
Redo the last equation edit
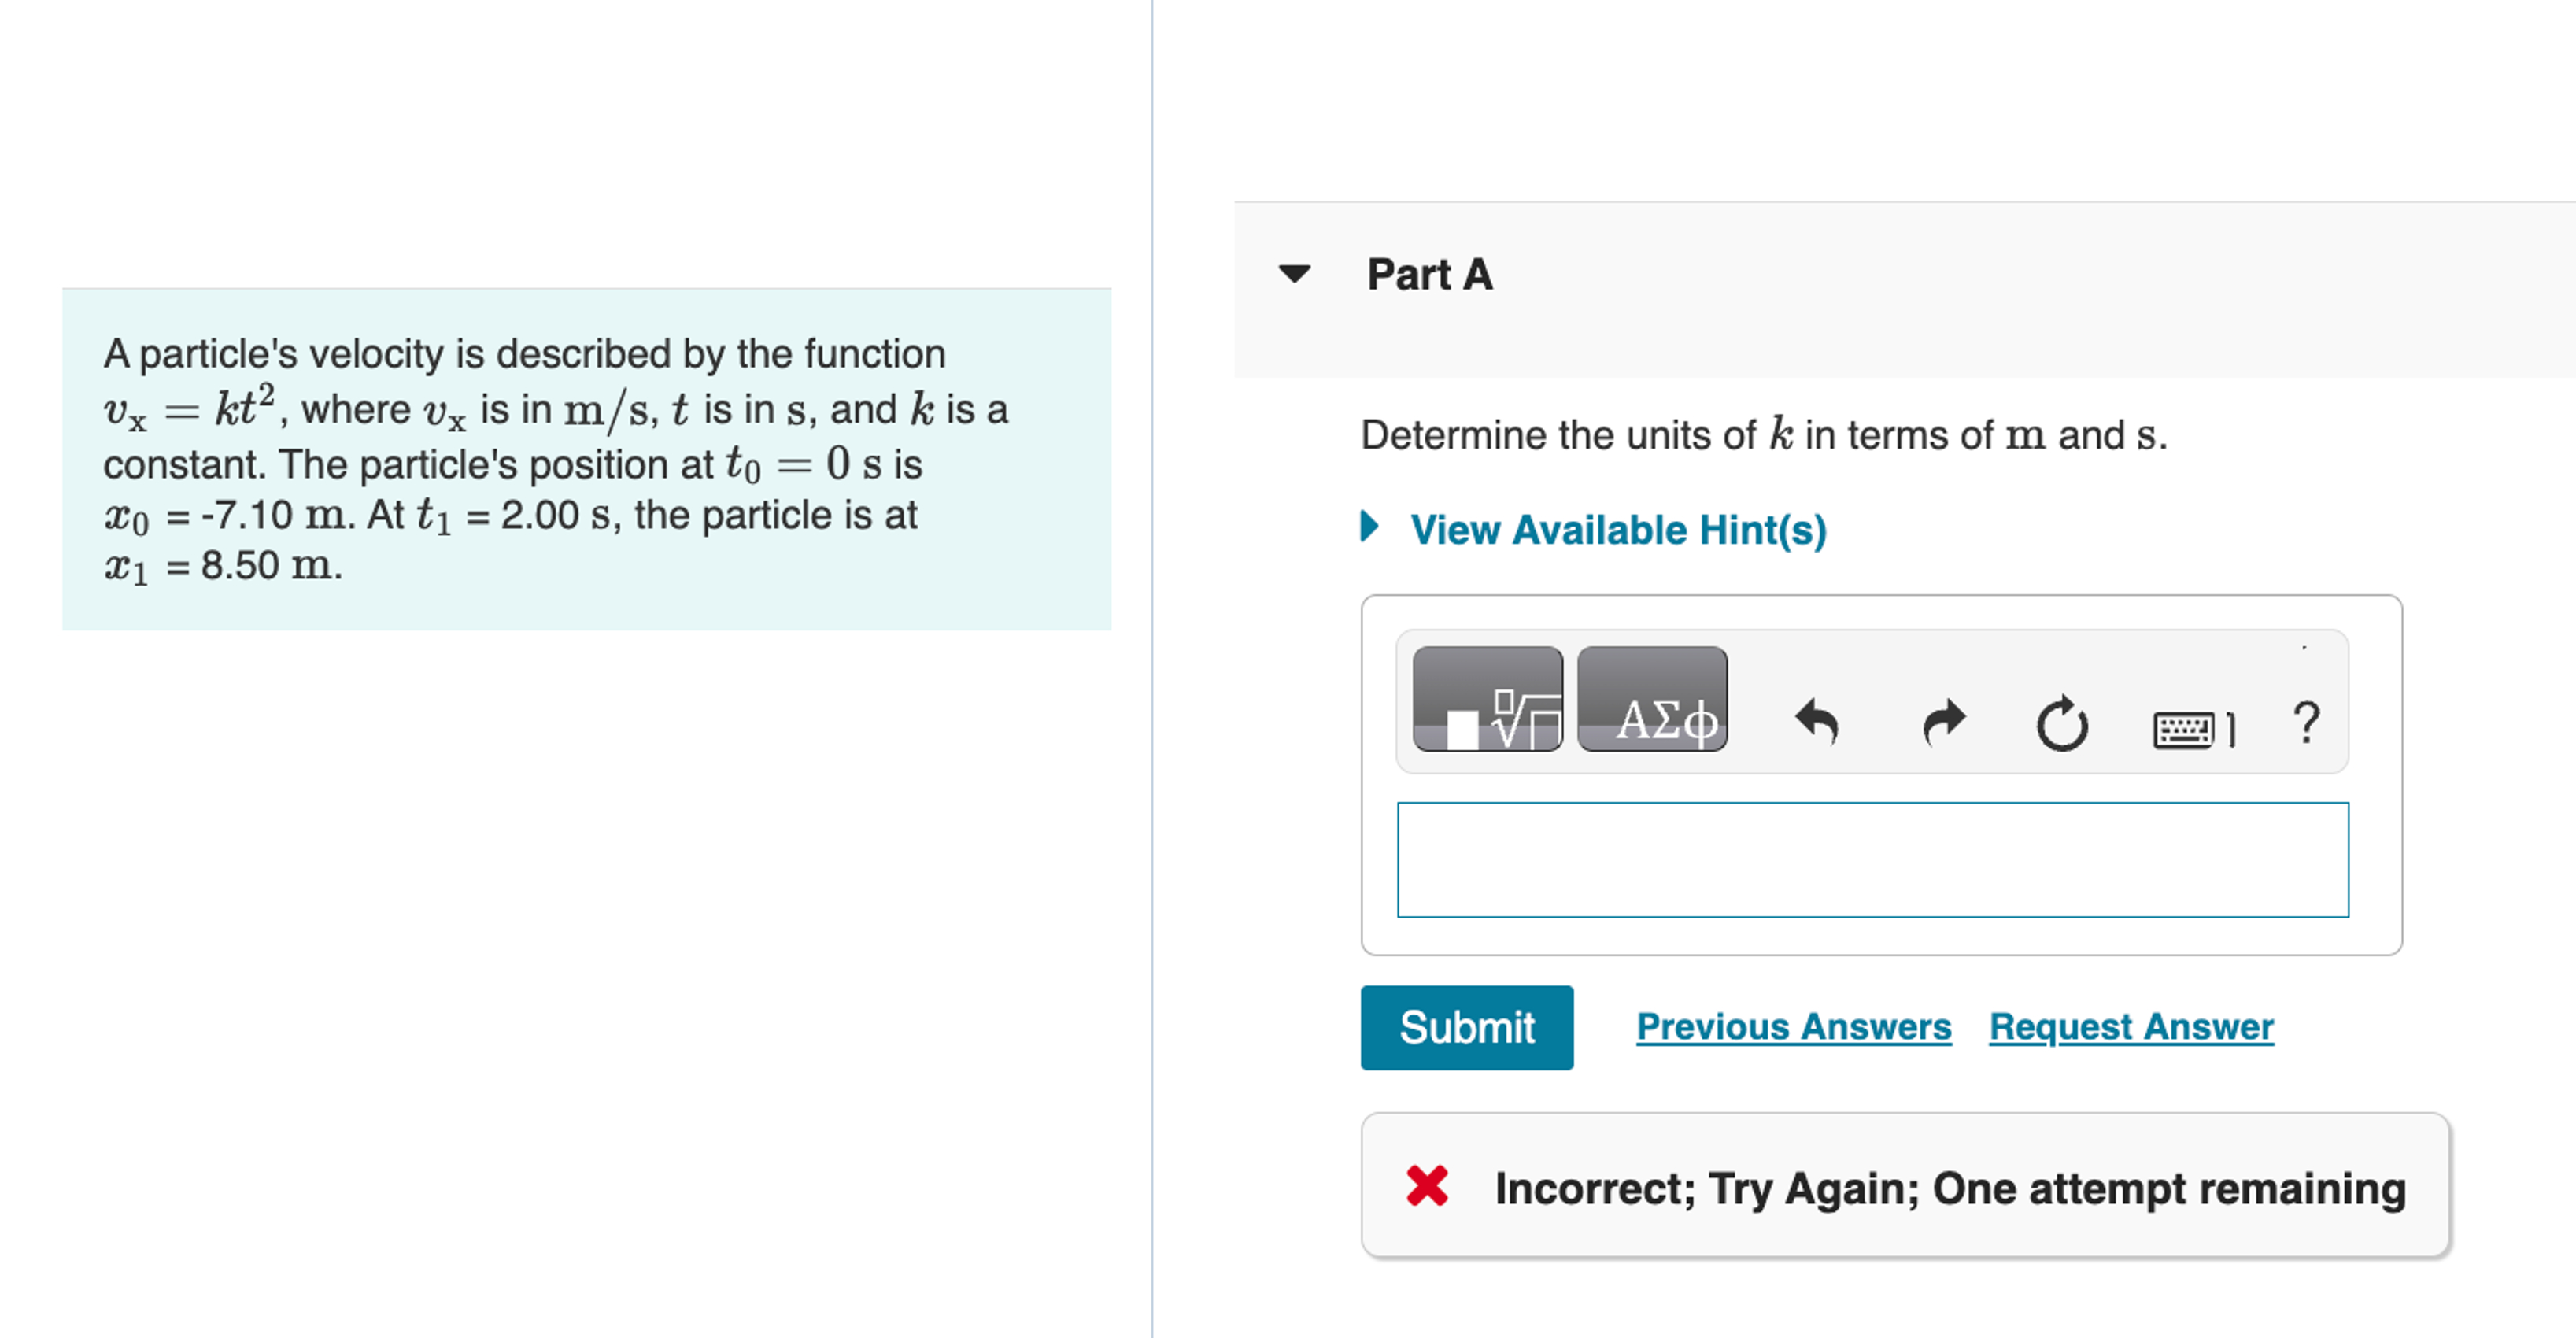click(x=1943, y=722)
